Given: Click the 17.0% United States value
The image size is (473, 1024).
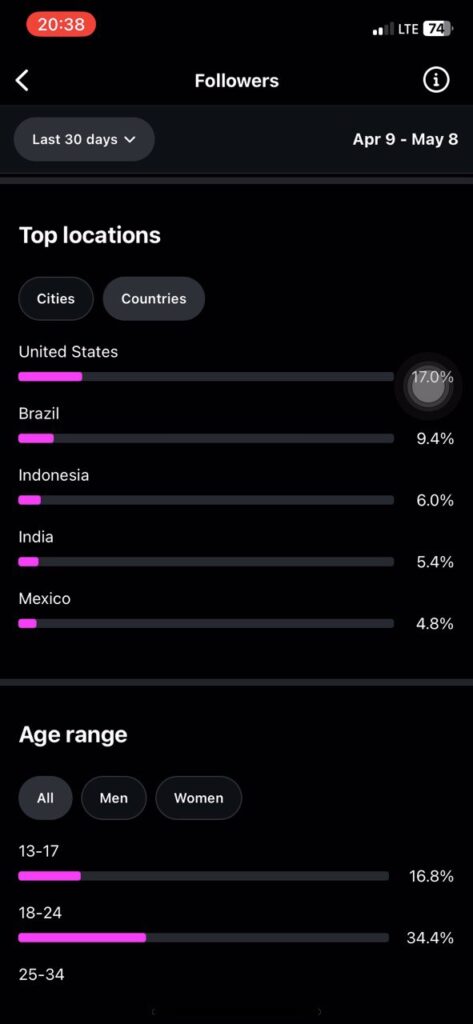Looking at the screenshot, I should [432, 376].
